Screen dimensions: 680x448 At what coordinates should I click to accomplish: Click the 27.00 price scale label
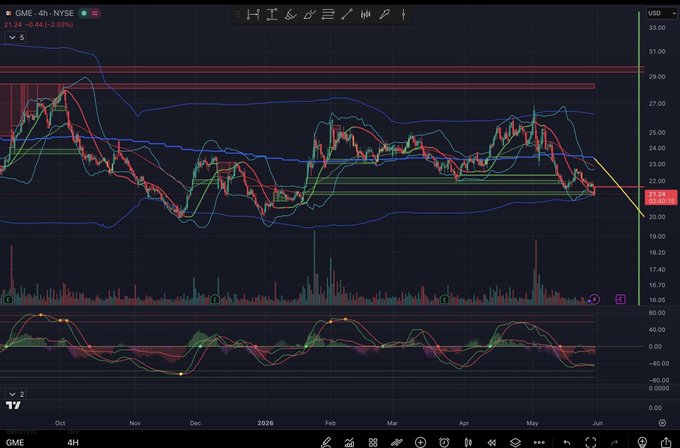657,104
